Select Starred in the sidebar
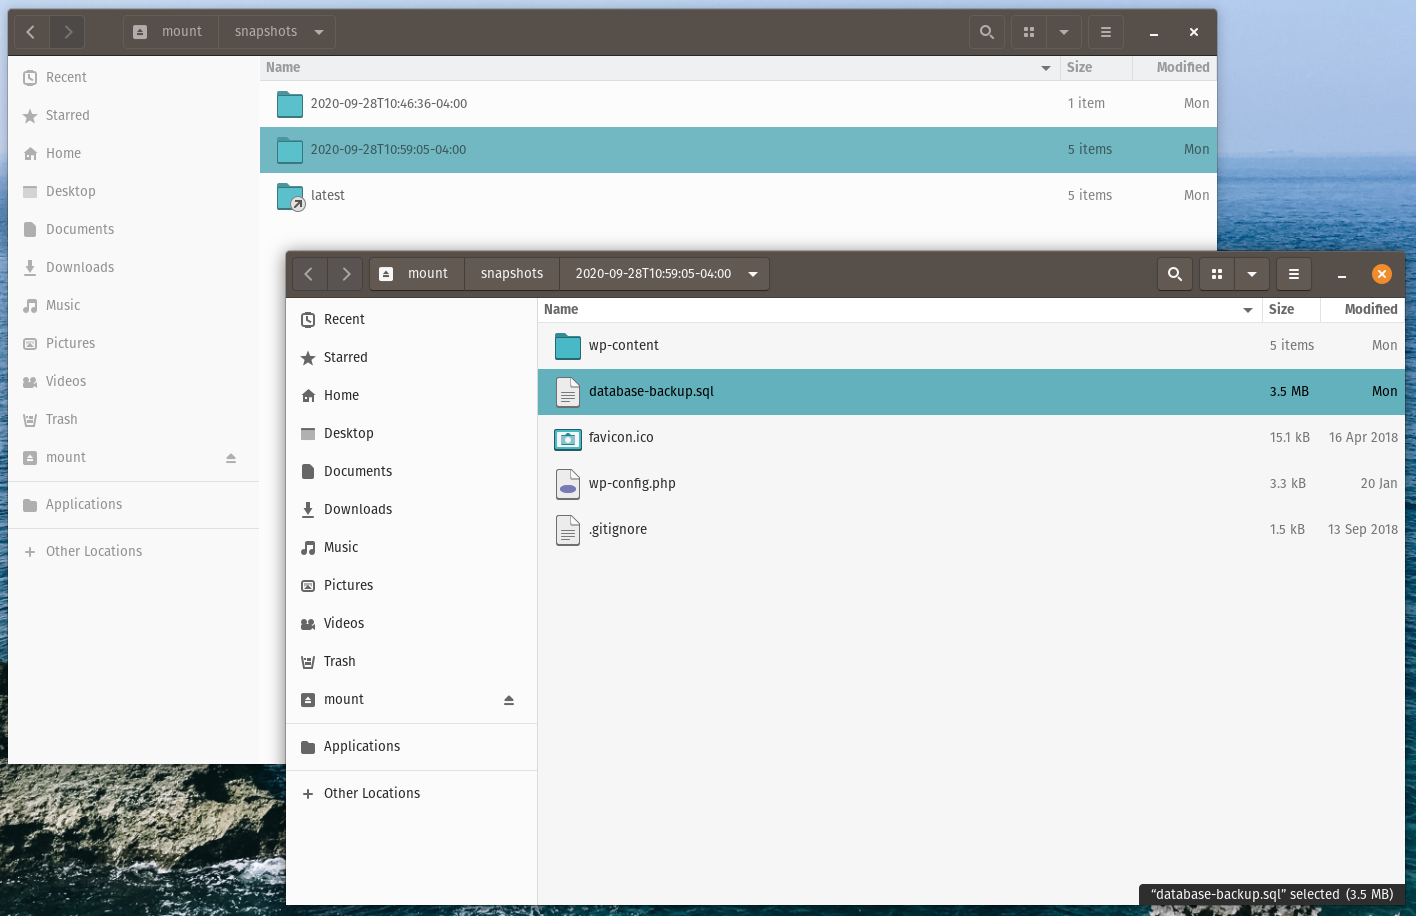This screenshot has height=916, width=1416. [345, 357]
